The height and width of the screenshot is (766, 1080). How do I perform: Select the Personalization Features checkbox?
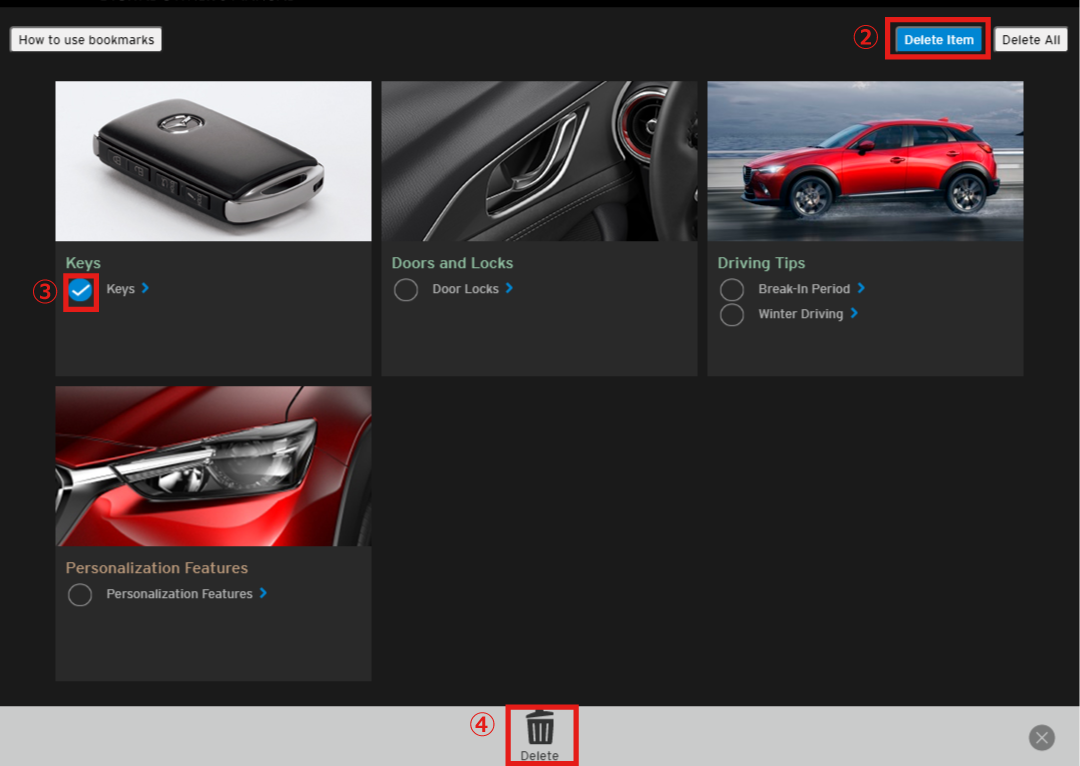[x=80, y=594]
